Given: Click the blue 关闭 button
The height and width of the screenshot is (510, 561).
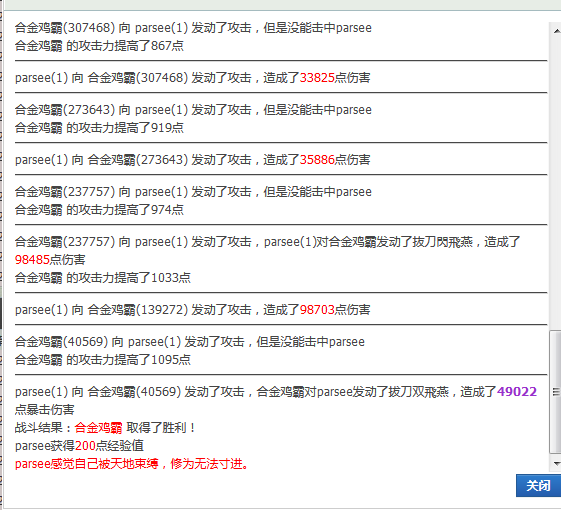Looking at the screenshot, I should point(538,486).
